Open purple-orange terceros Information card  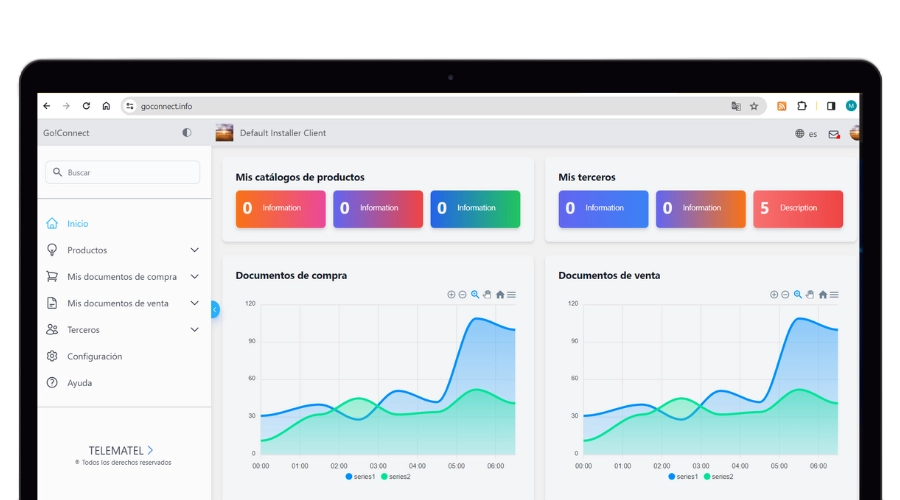click(701, 209)
